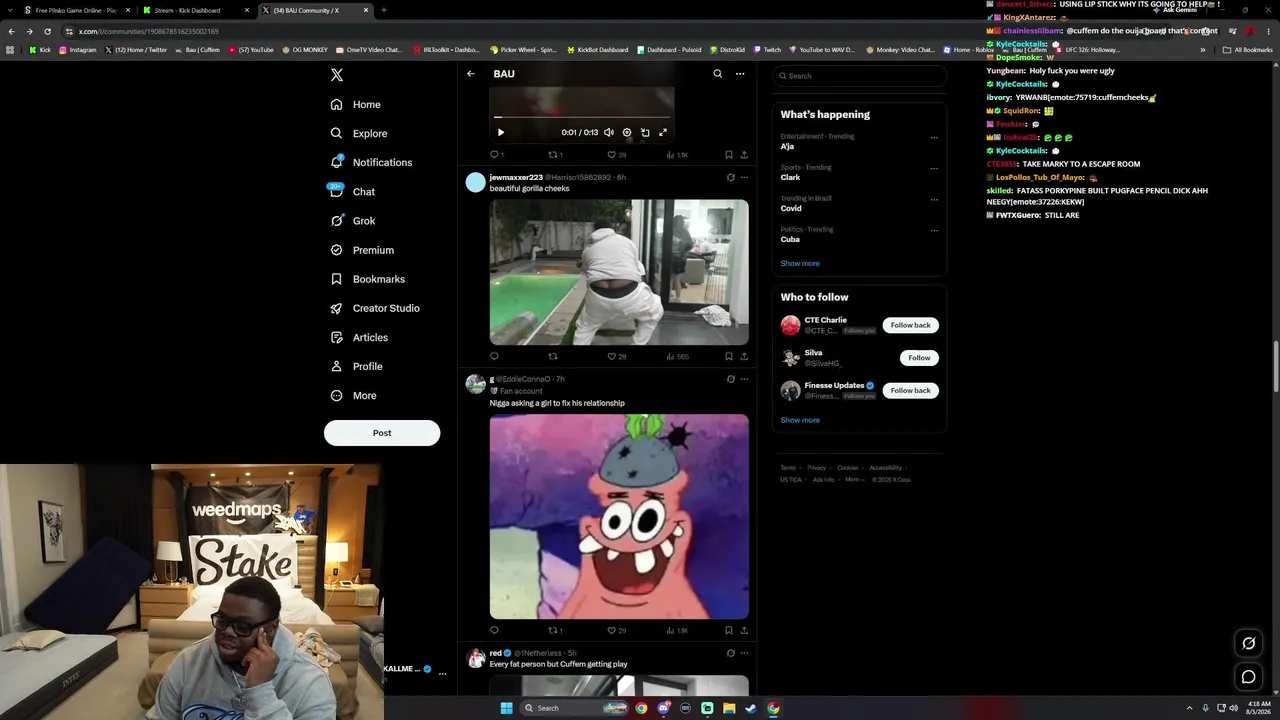Bookmark the 'beautiful gorilla cheeks' post
This screenshot has height=720, width=1280.
728,356
